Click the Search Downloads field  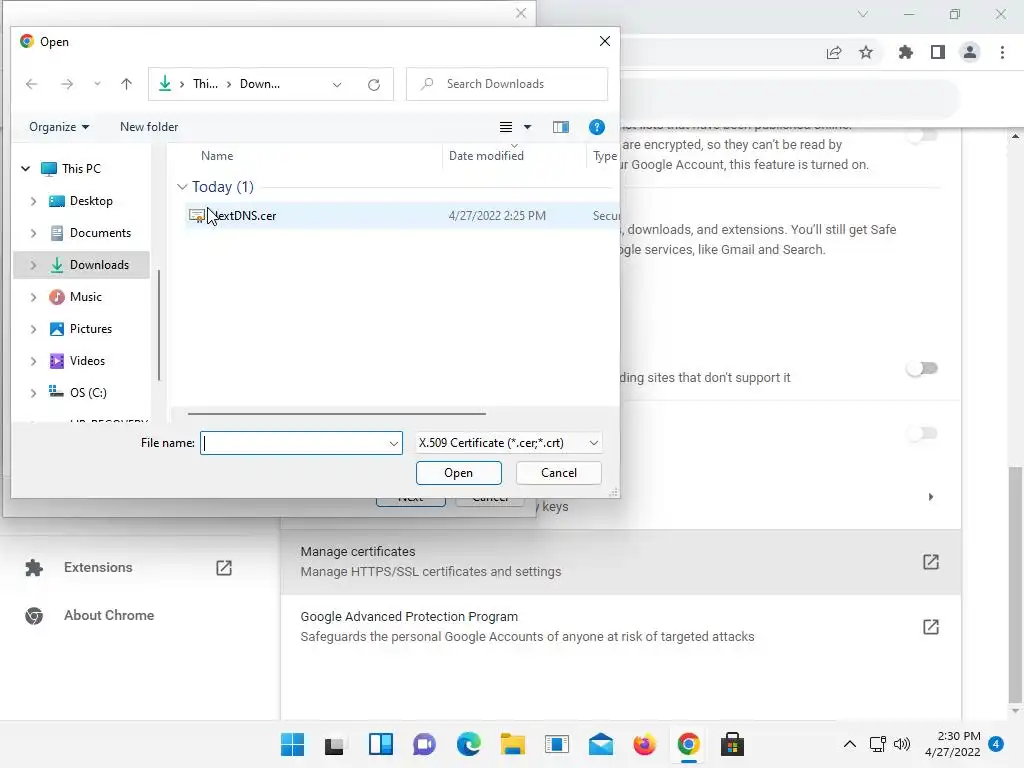[507, 84]
